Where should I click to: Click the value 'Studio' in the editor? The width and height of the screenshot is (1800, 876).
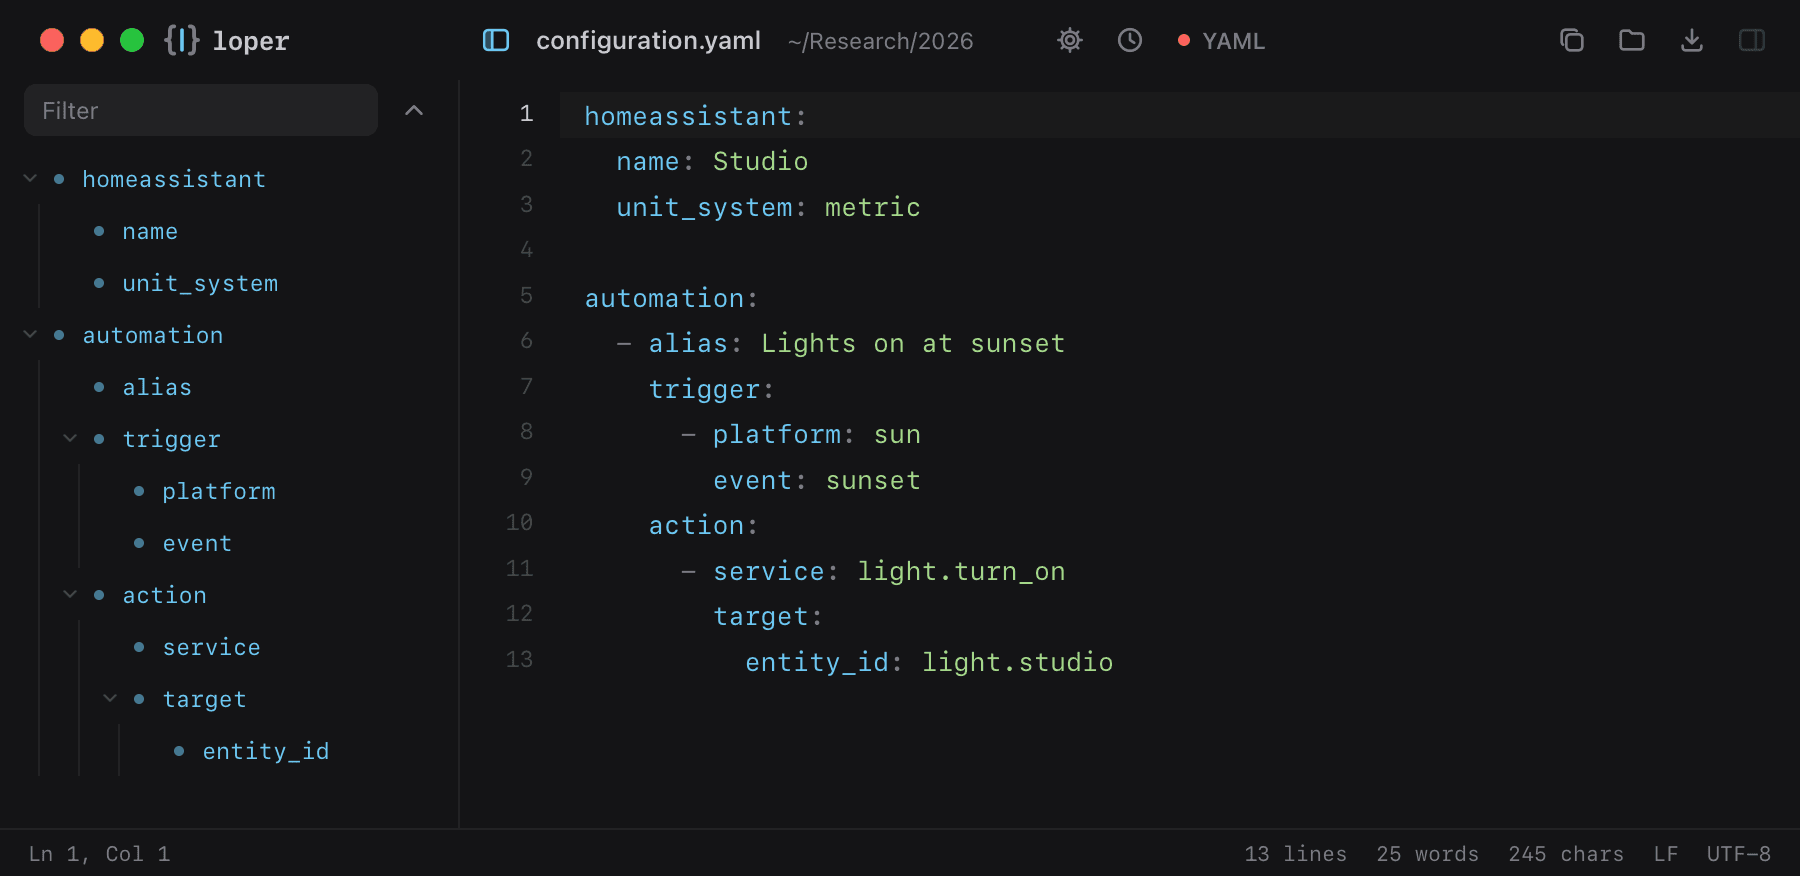[761, 161]
